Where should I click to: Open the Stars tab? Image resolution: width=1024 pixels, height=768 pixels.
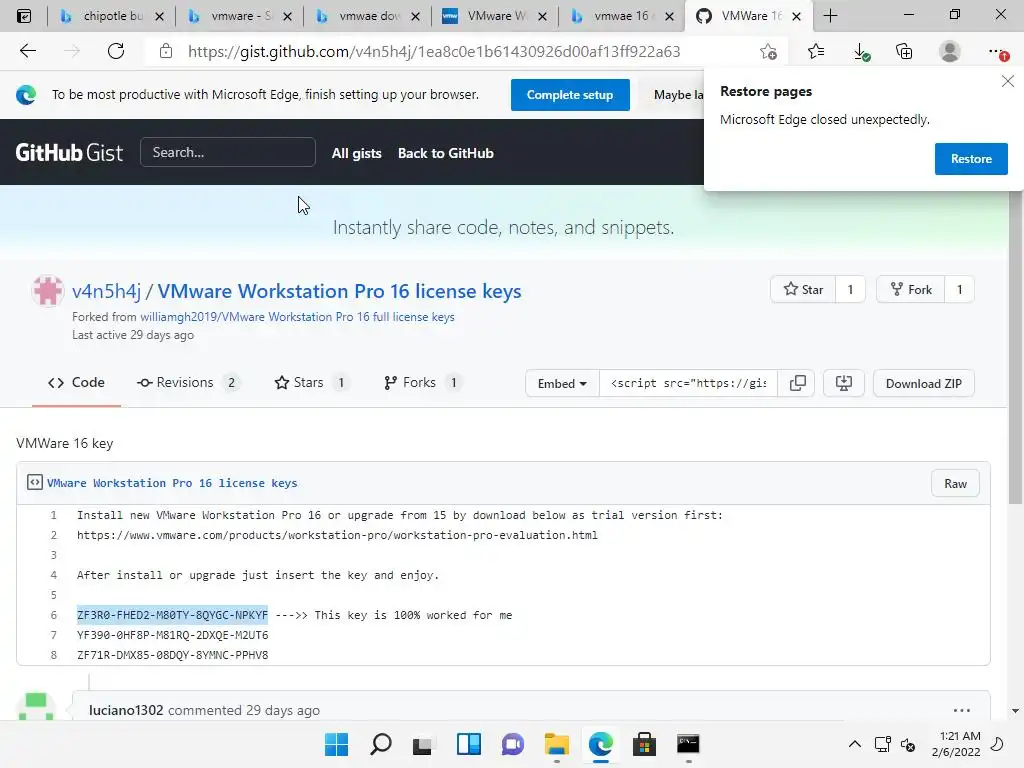click(x=311, y=383)
